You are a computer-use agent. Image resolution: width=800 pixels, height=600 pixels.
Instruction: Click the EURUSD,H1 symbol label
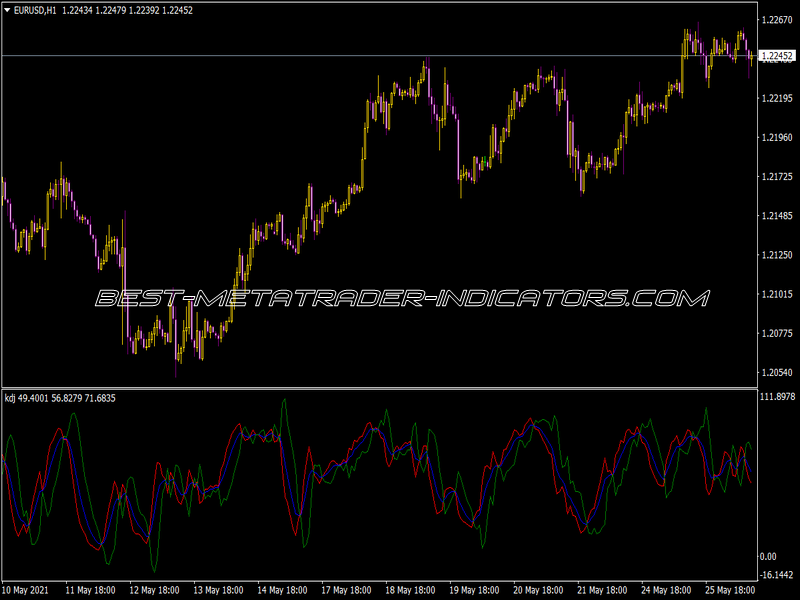[35, 10]
